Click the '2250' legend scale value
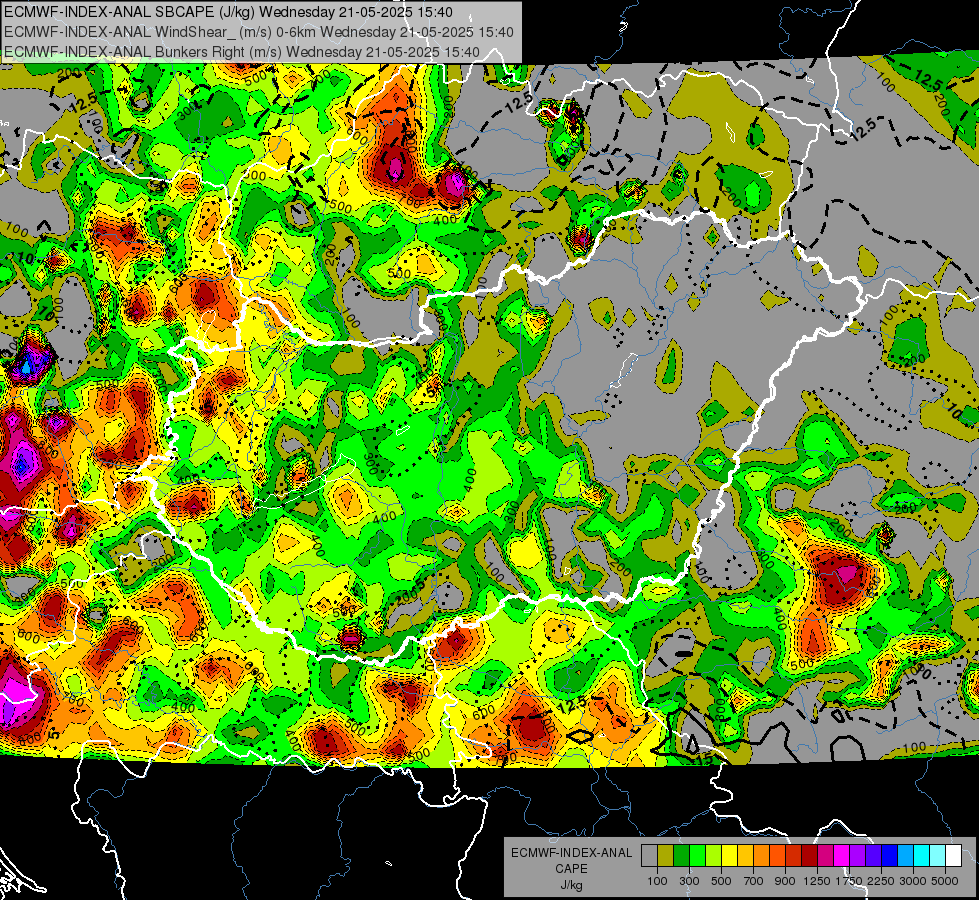Image resolution: width=979 pixels, height=900 pixels. pyautogui.click(x=880, y=881)
